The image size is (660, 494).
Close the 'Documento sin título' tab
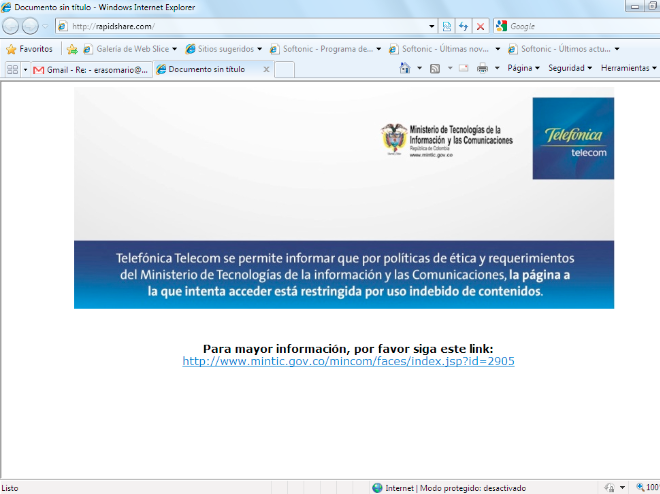click(266, 70)
